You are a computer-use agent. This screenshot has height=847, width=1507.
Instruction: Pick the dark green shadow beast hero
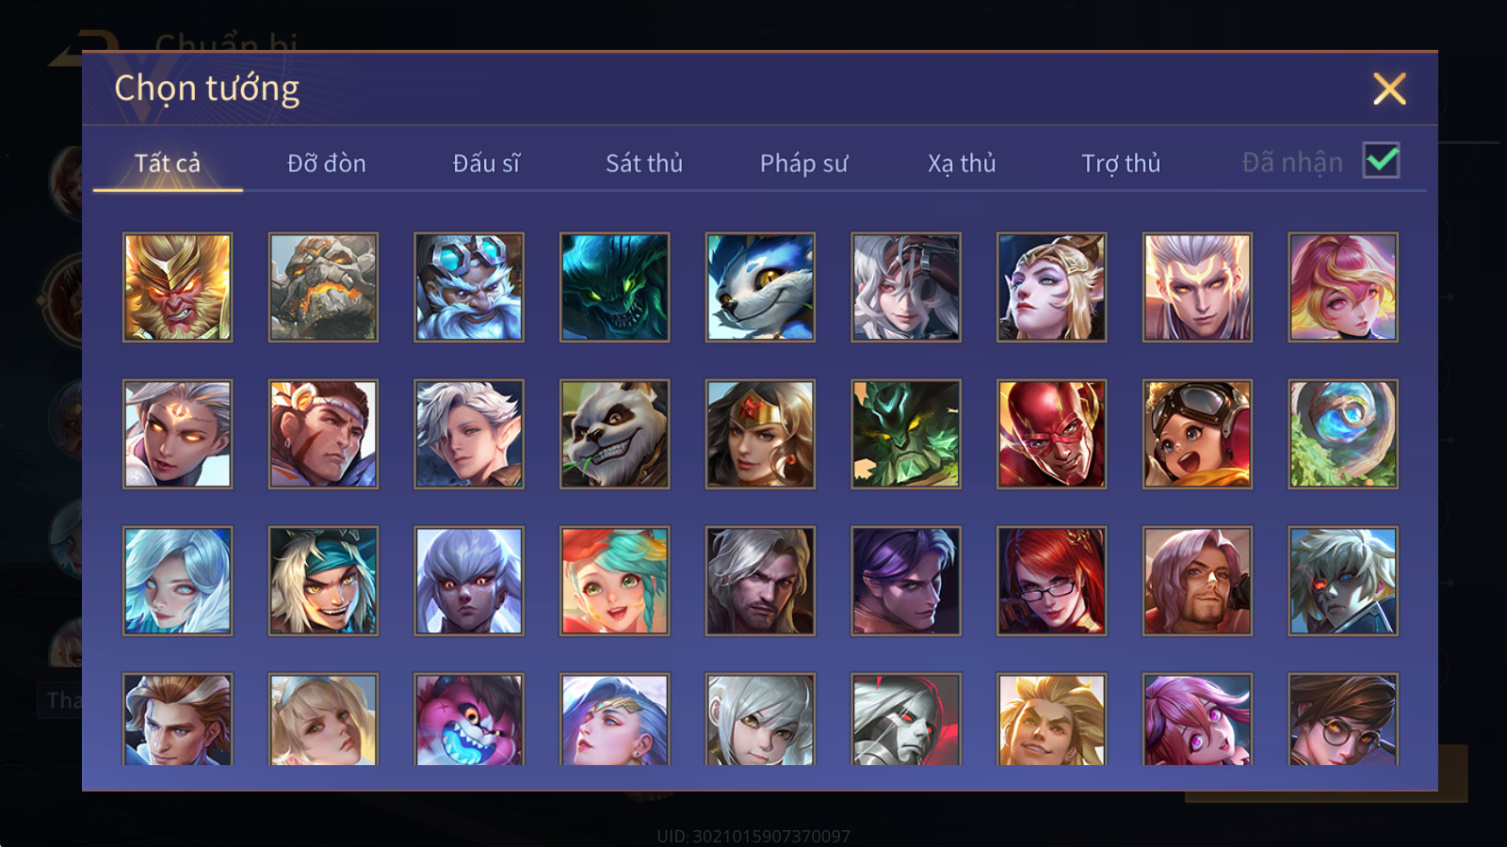tap(615, 288)
